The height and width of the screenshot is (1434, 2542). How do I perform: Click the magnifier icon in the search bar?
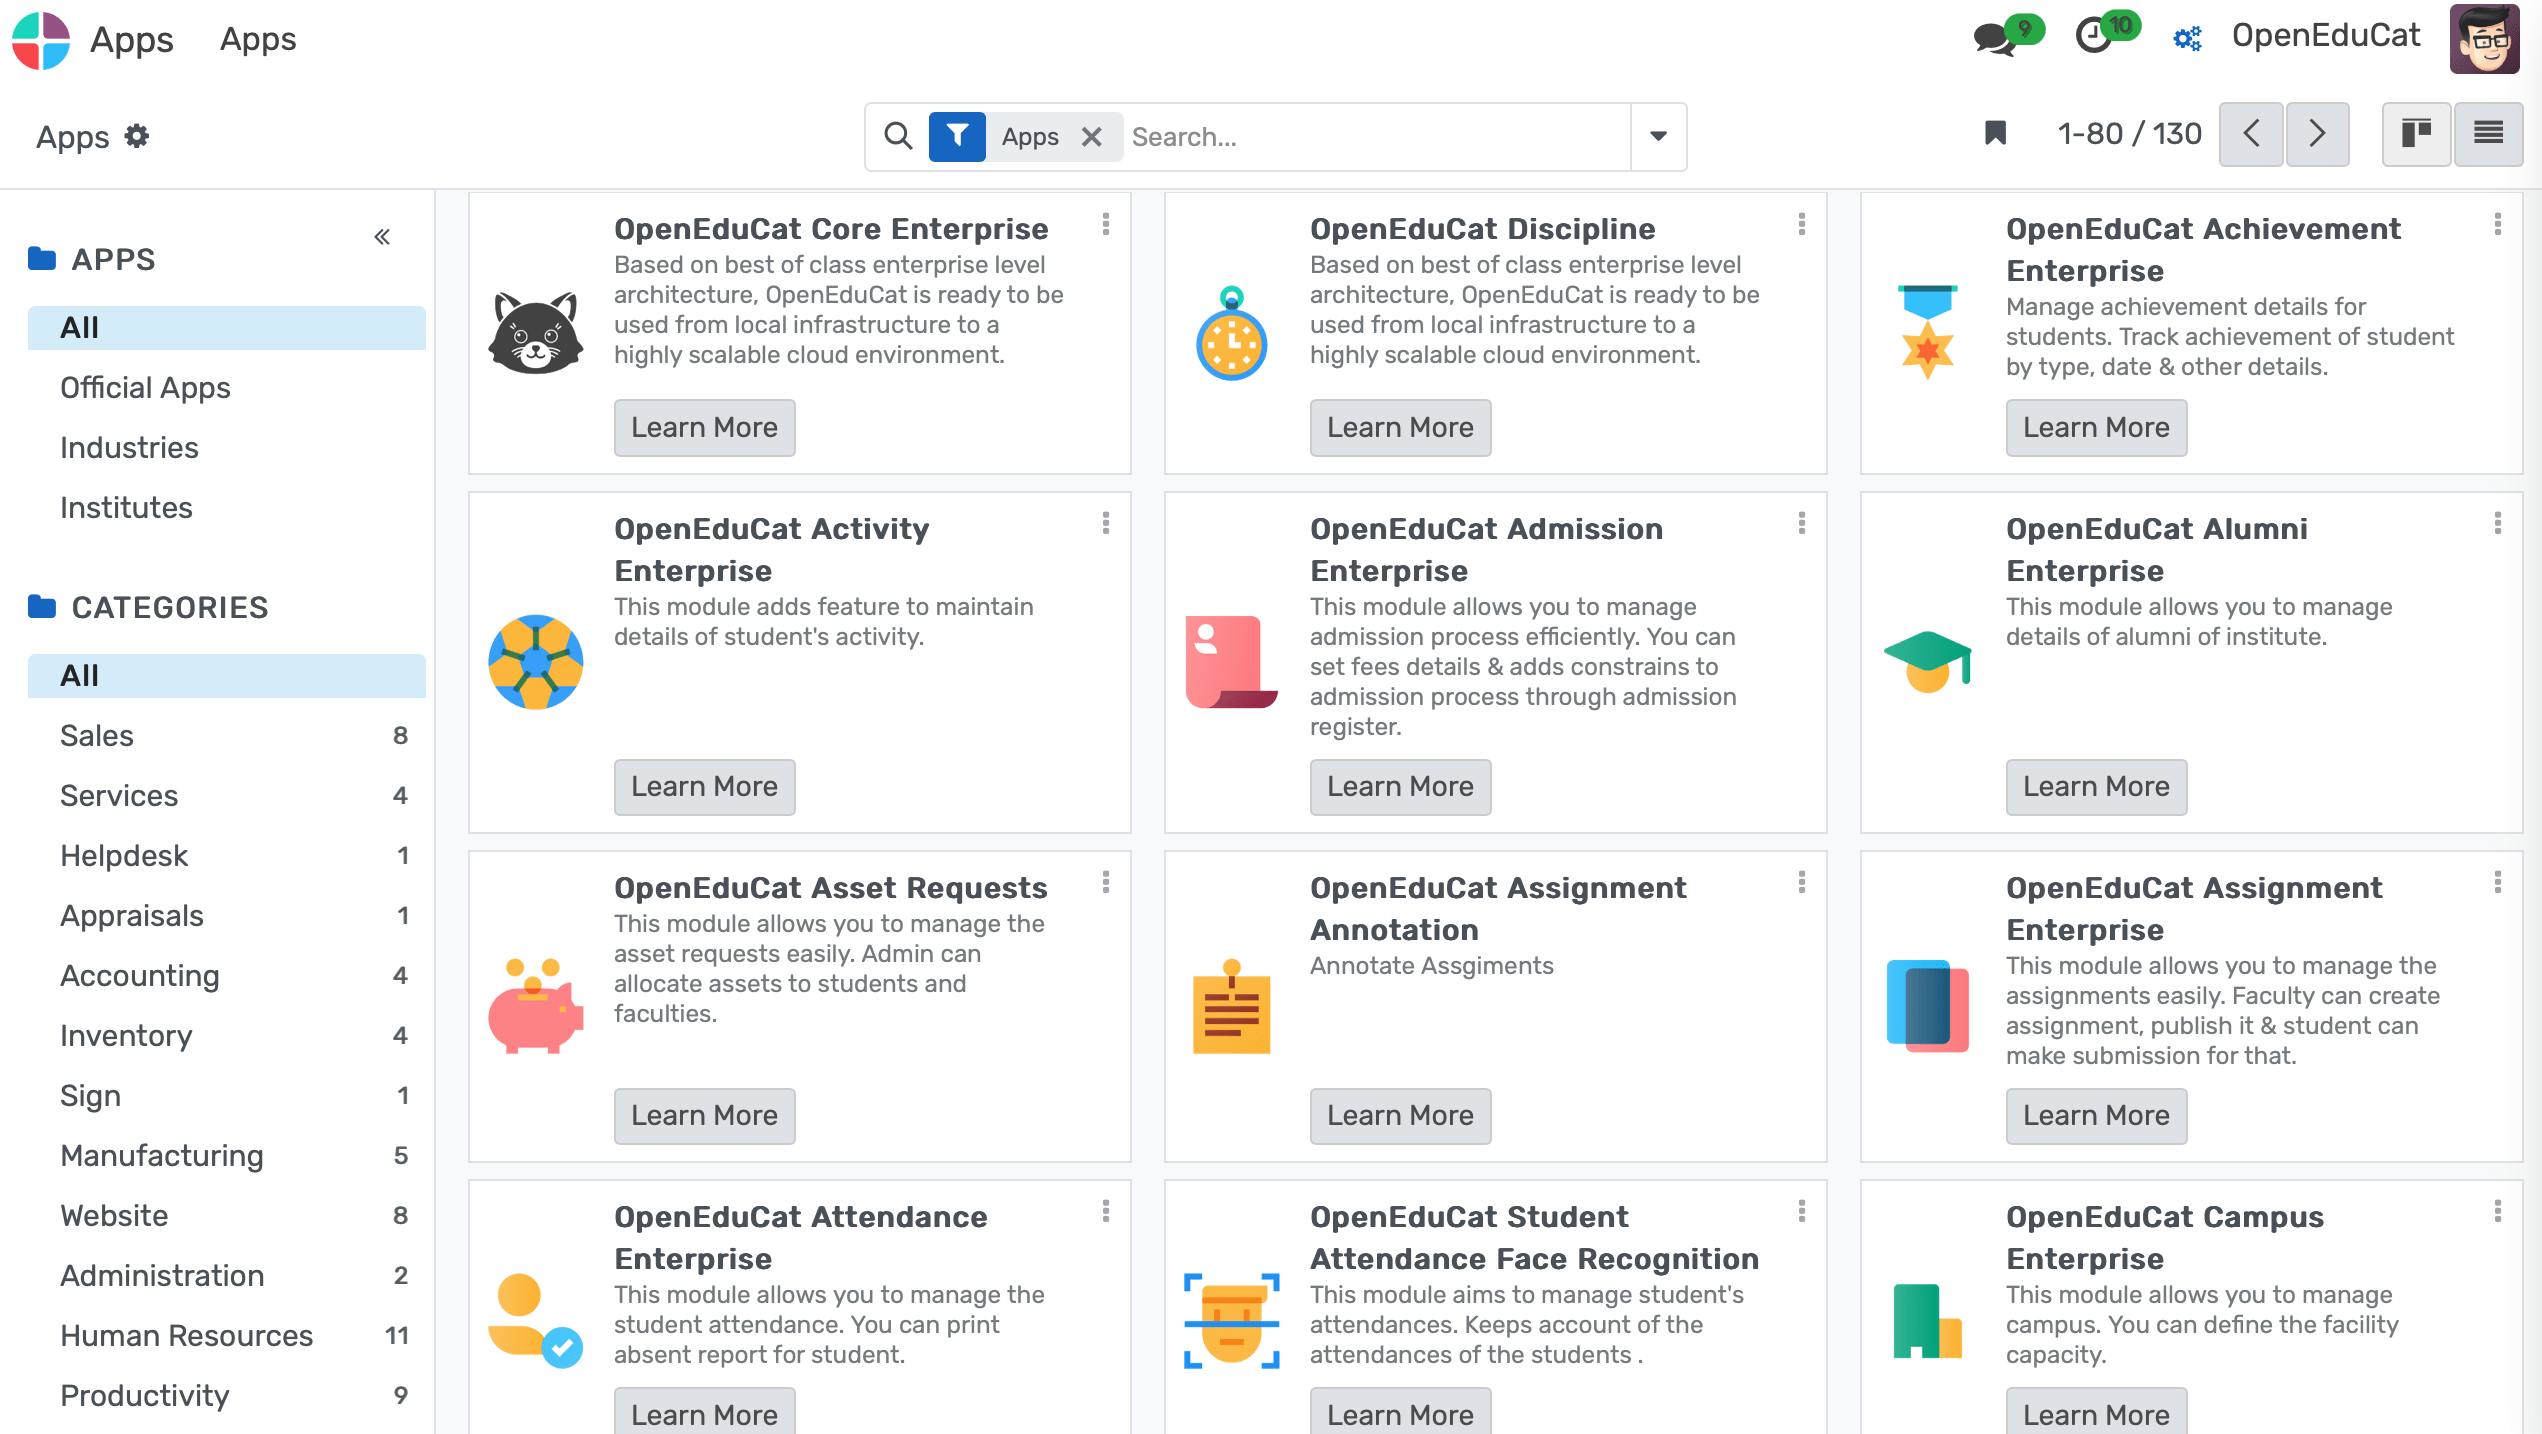point(898,136)
